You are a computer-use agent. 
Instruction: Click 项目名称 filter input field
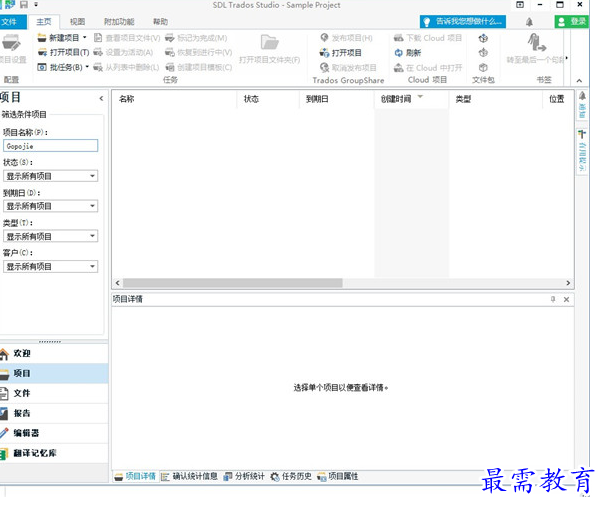pos(50,146)
